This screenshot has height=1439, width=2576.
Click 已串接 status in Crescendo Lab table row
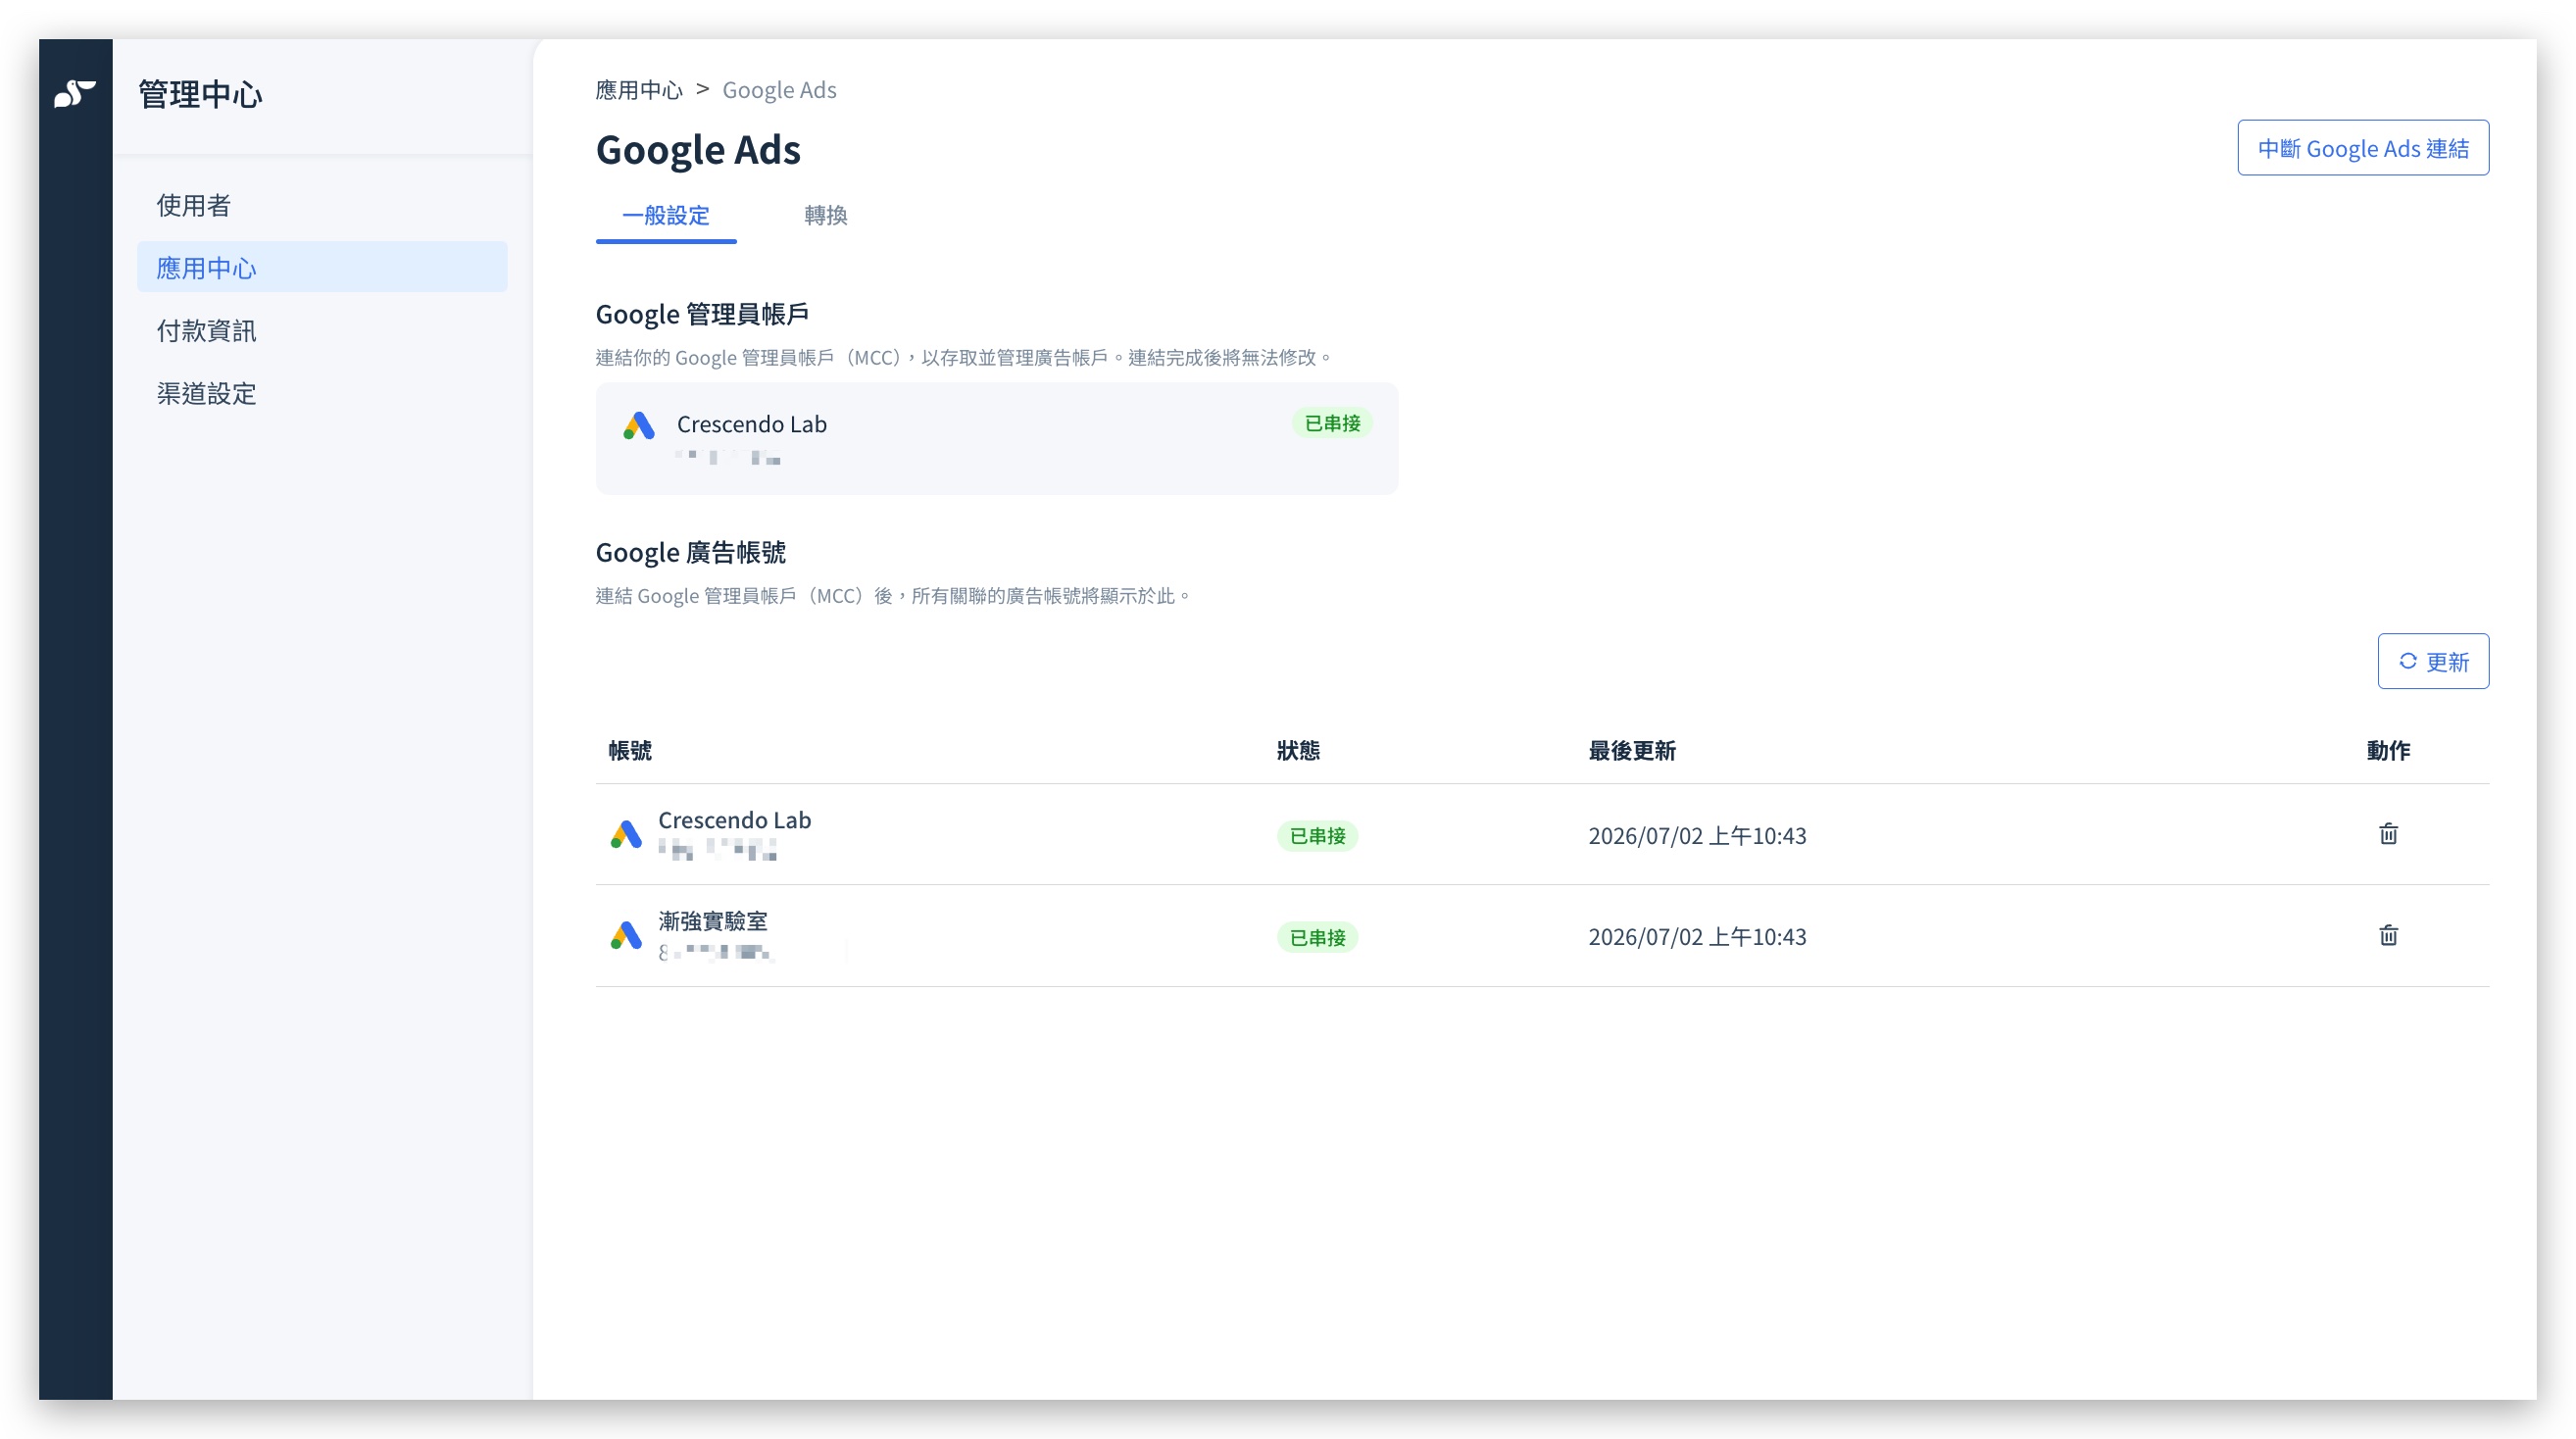pyautogui.click(x=1317, y=835)
